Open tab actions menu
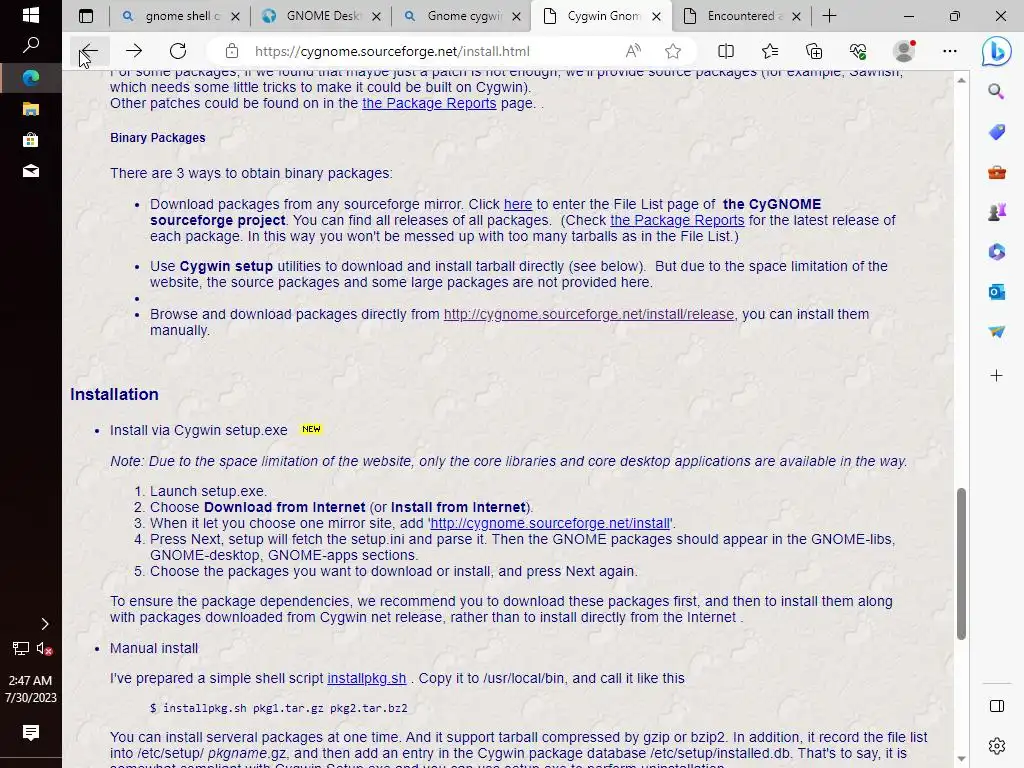 click(x=86, y=16)
